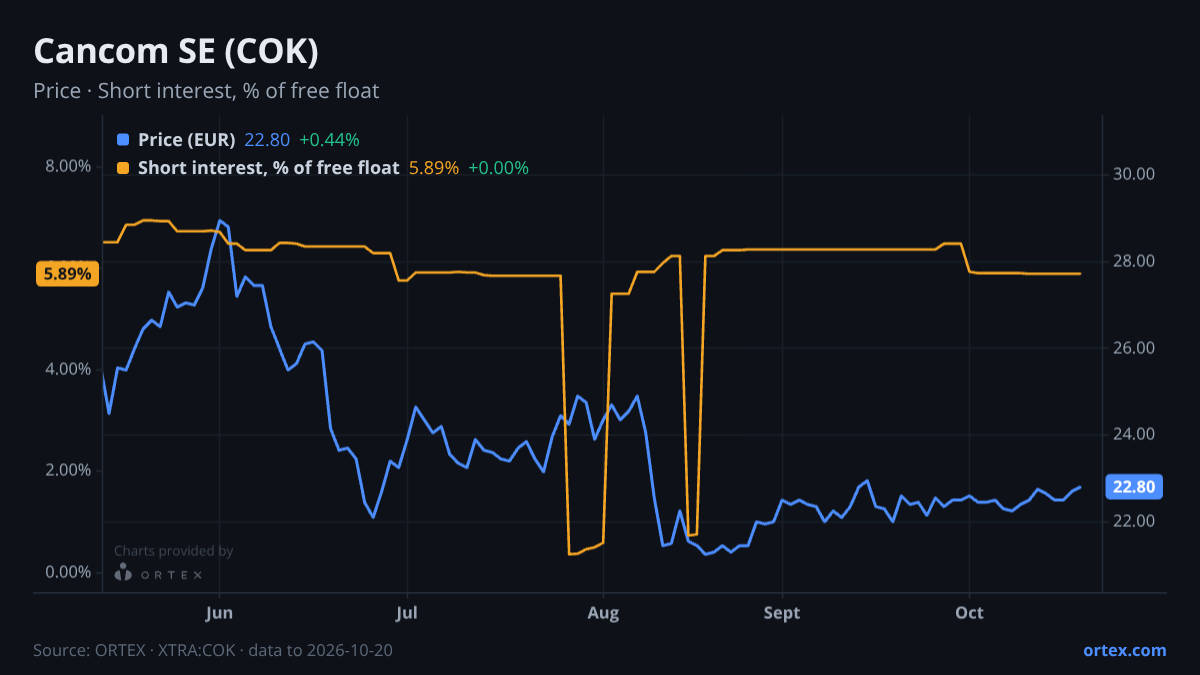Click the ORTEX logo icon
The image size is (1200, 675).
(123, 572)
